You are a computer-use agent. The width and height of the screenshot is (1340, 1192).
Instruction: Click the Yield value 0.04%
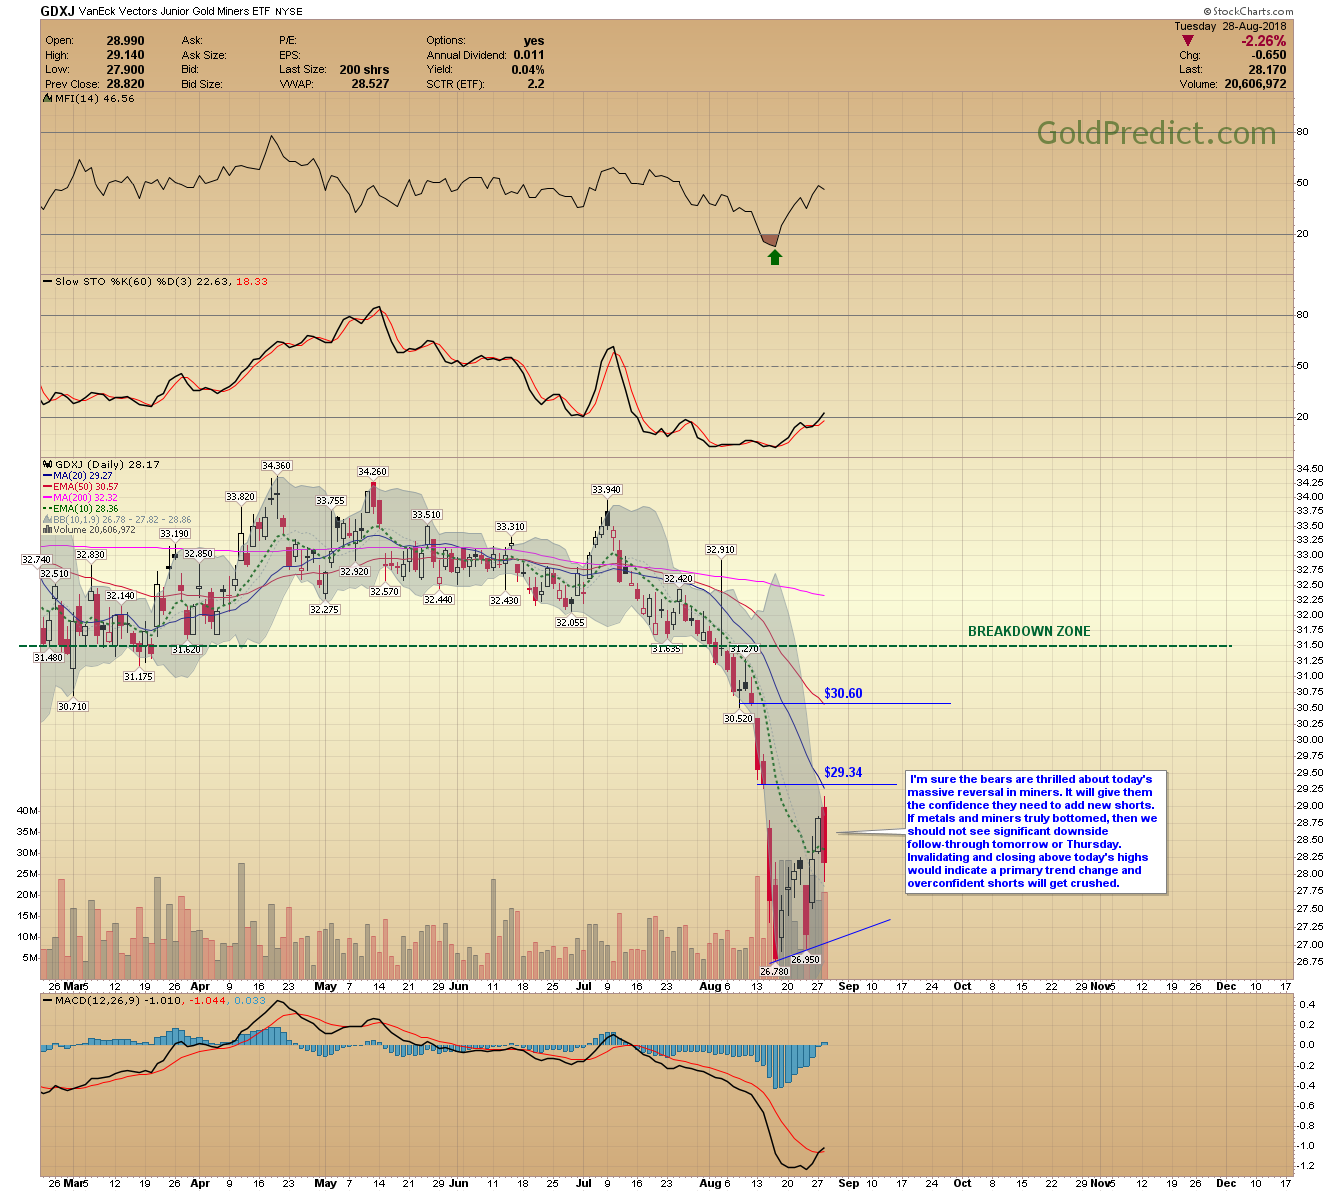pos(528,70)
